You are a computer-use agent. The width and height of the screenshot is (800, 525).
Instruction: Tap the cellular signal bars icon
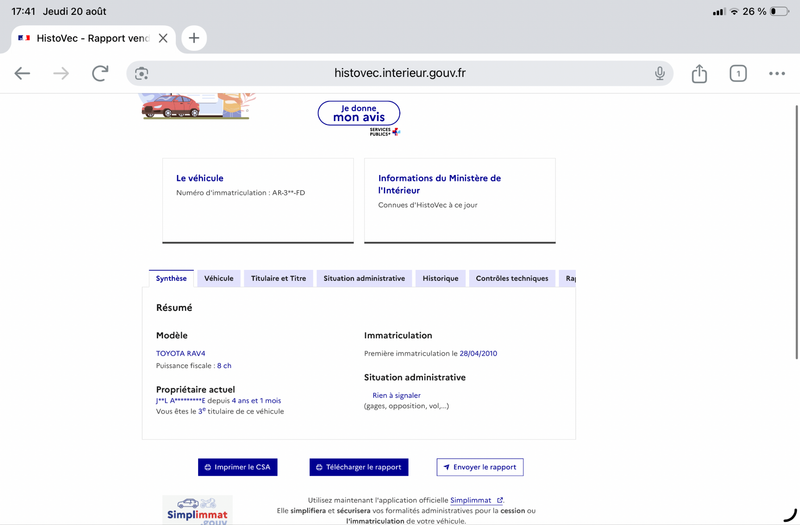pos(719,11)
